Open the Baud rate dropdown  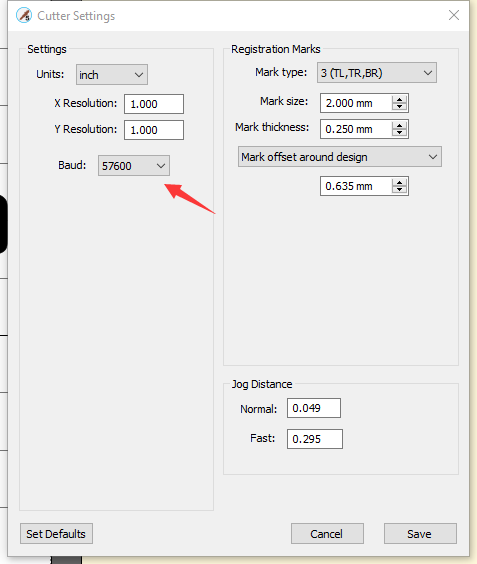pos(134,165)
